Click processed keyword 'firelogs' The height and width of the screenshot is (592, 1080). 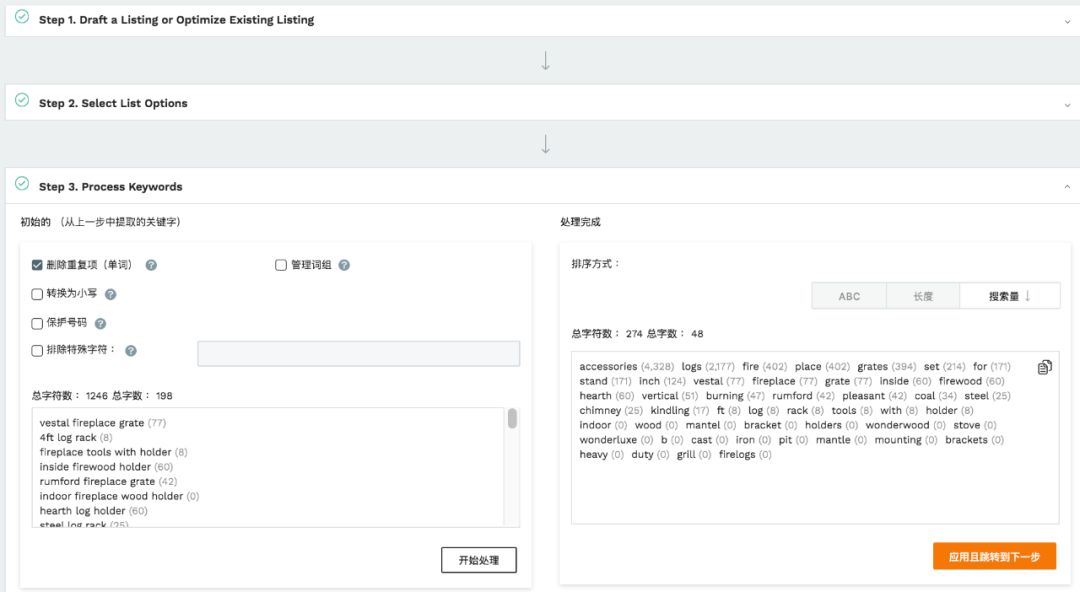(x=737, y=455)
